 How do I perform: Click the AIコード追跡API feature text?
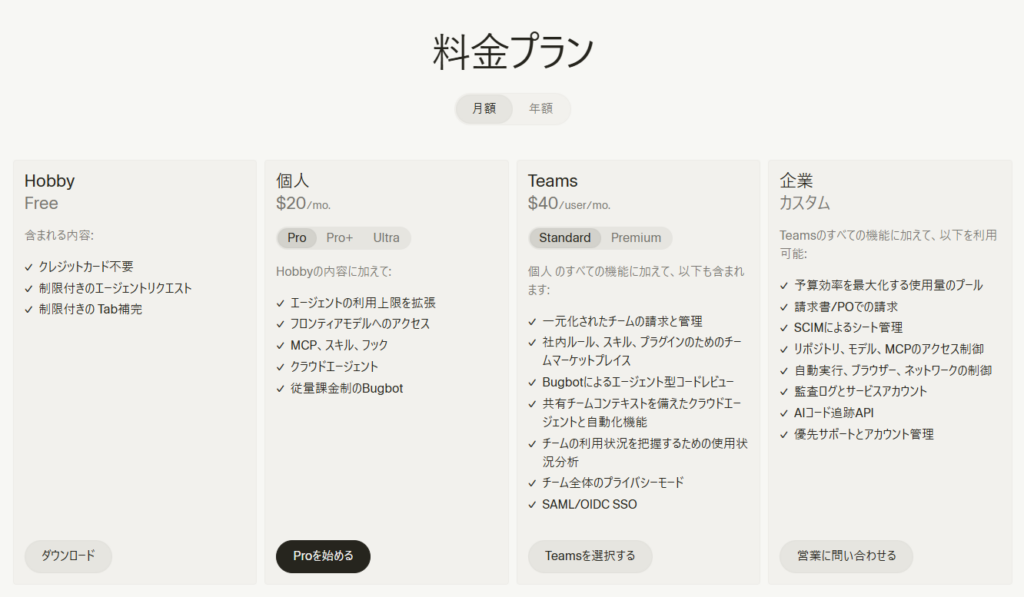833,413
